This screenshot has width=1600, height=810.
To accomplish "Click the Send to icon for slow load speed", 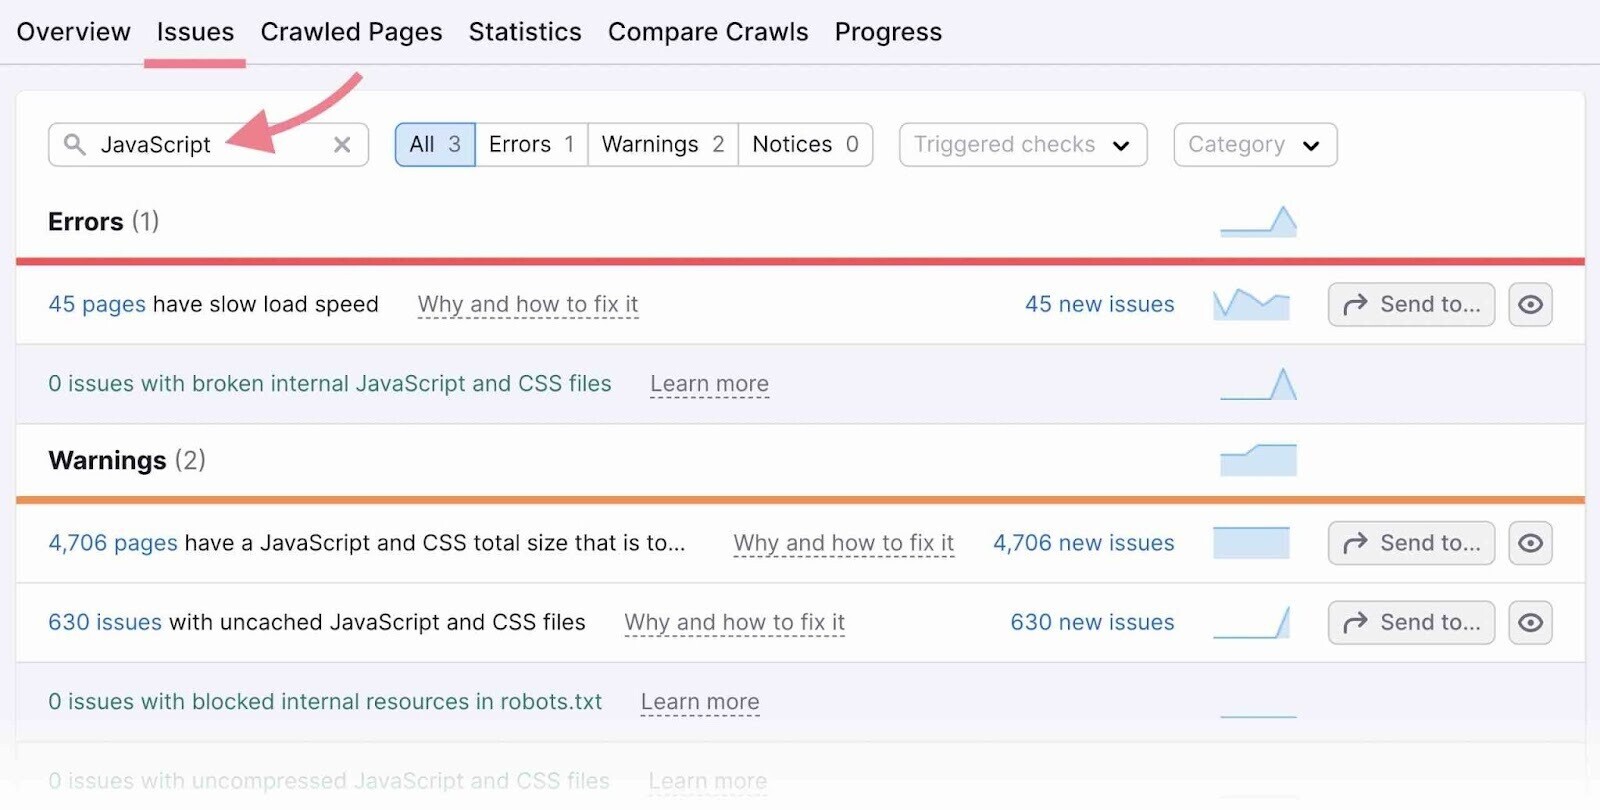I will click(1411, 304).
